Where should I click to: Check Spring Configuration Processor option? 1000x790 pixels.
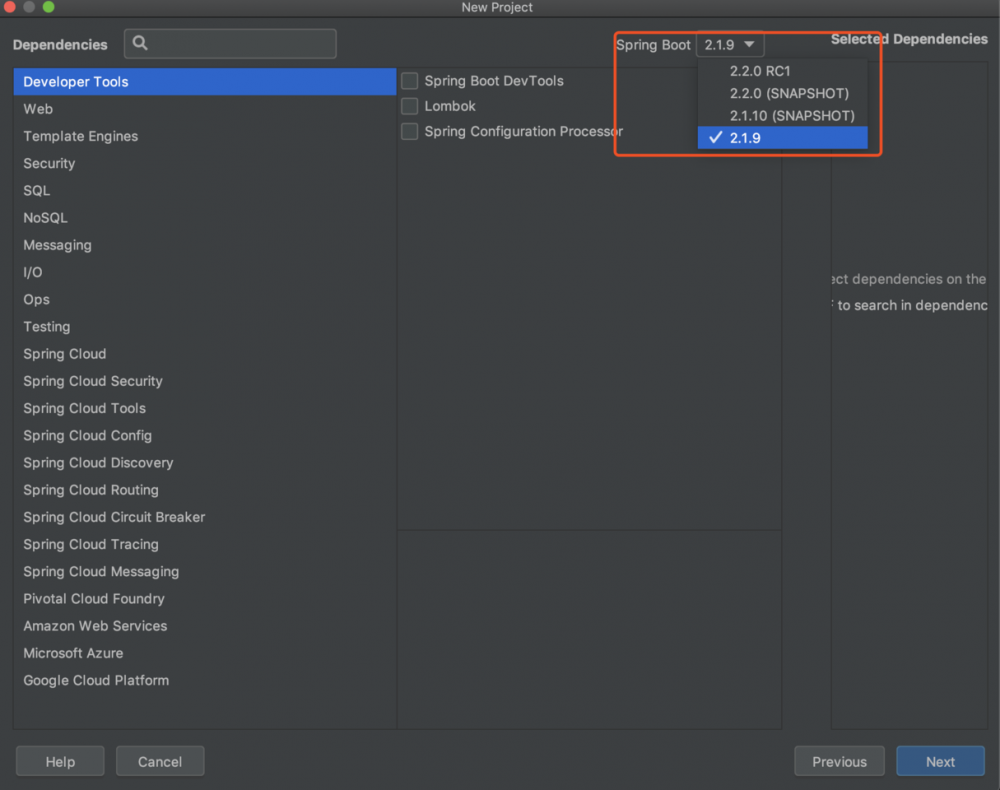click(x=410, y=132)
